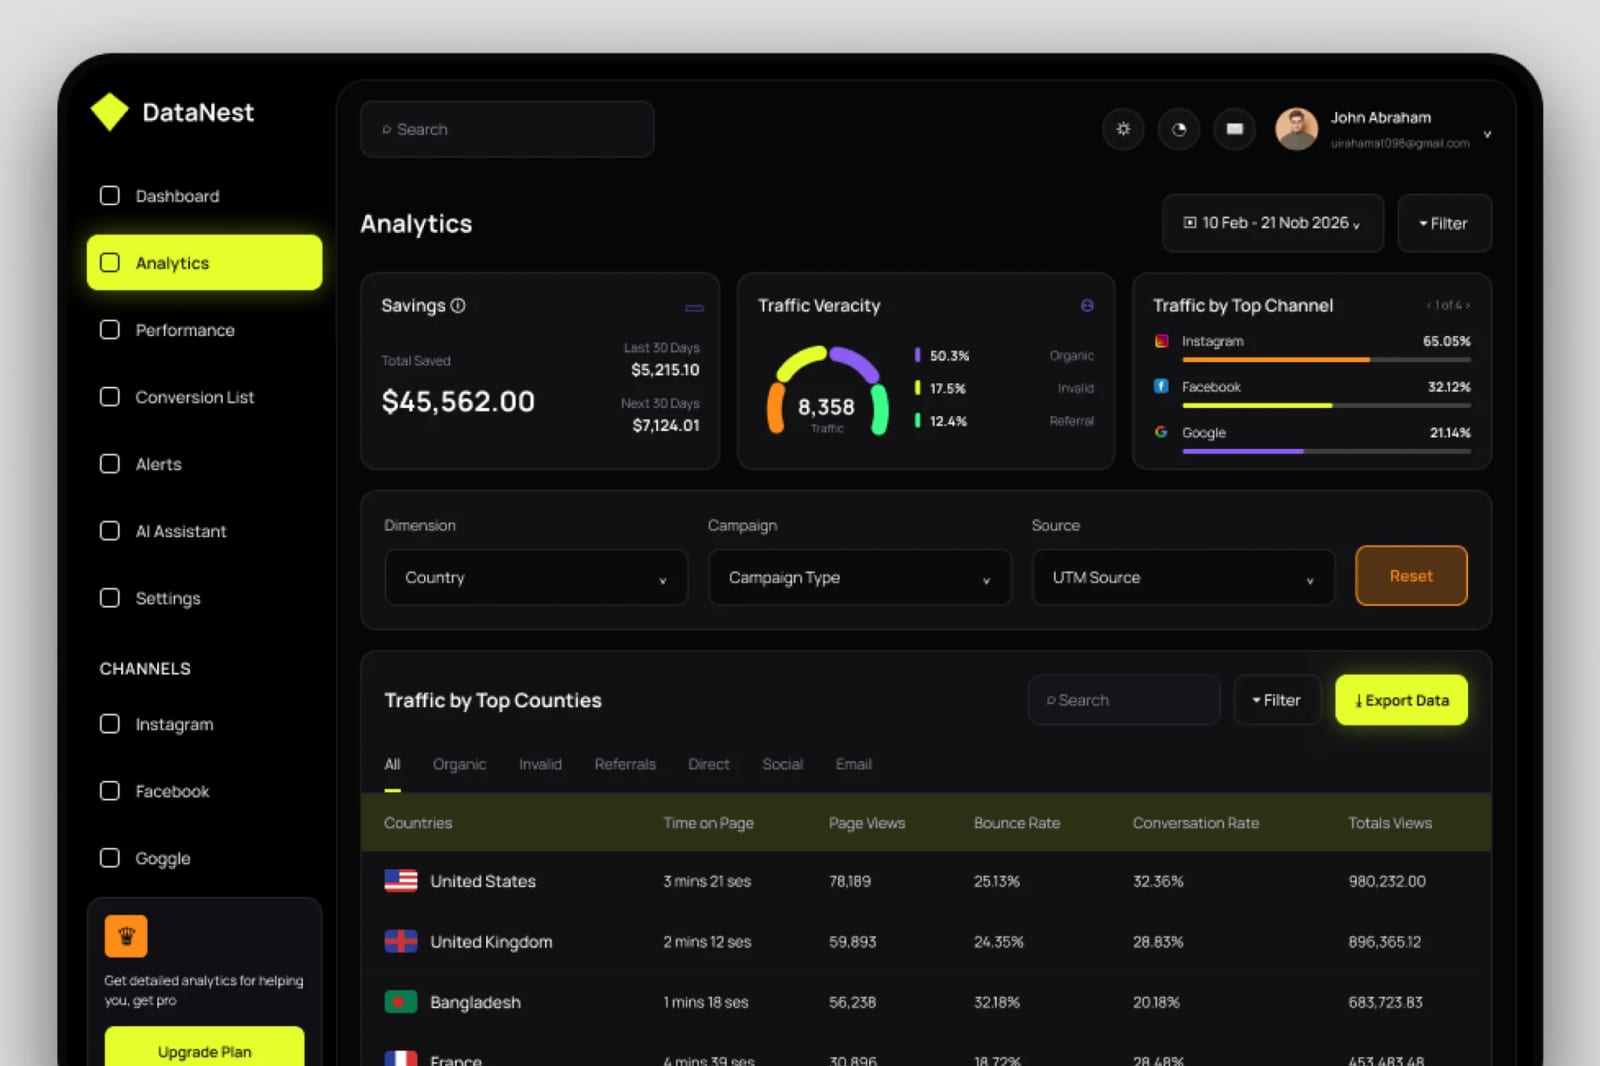Click the Facebook 32.12% progress bar
This screenshot has height=1066, width=1600.
click(1326, 405)
